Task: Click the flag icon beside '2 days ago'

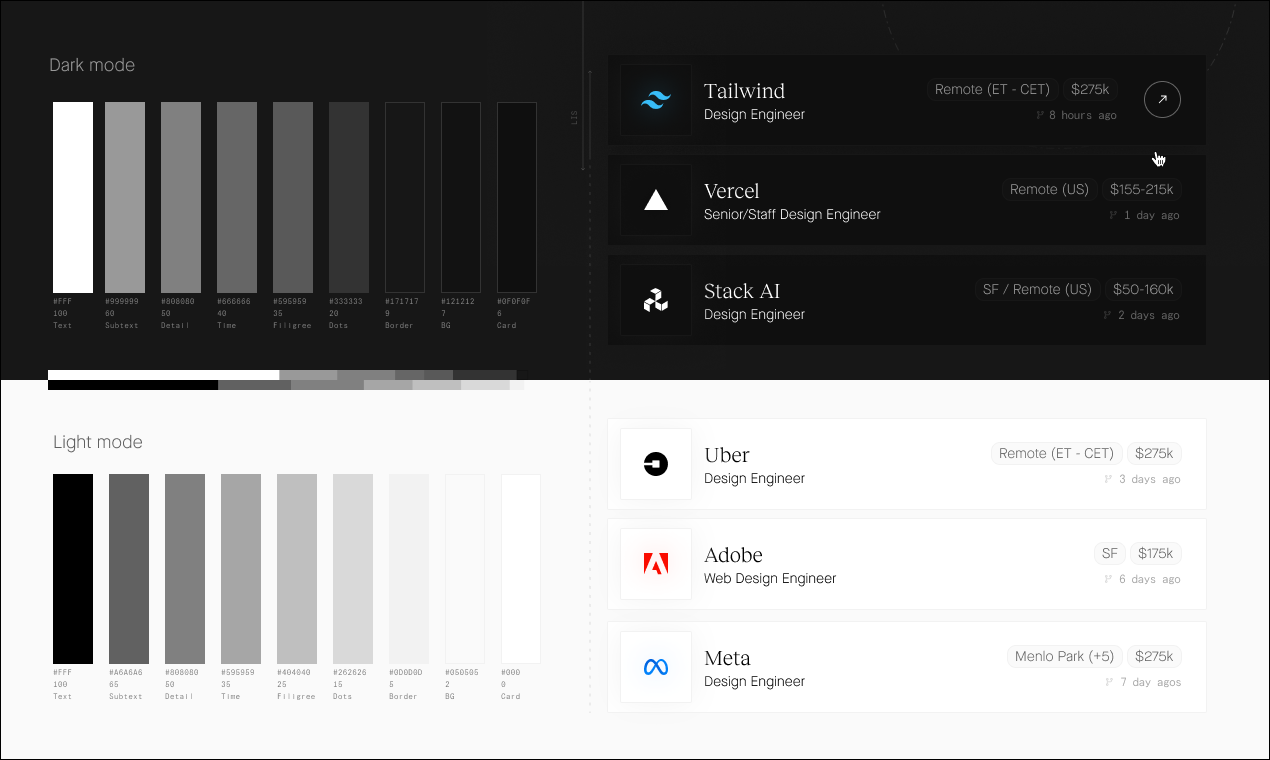Action: (1107, 315)
